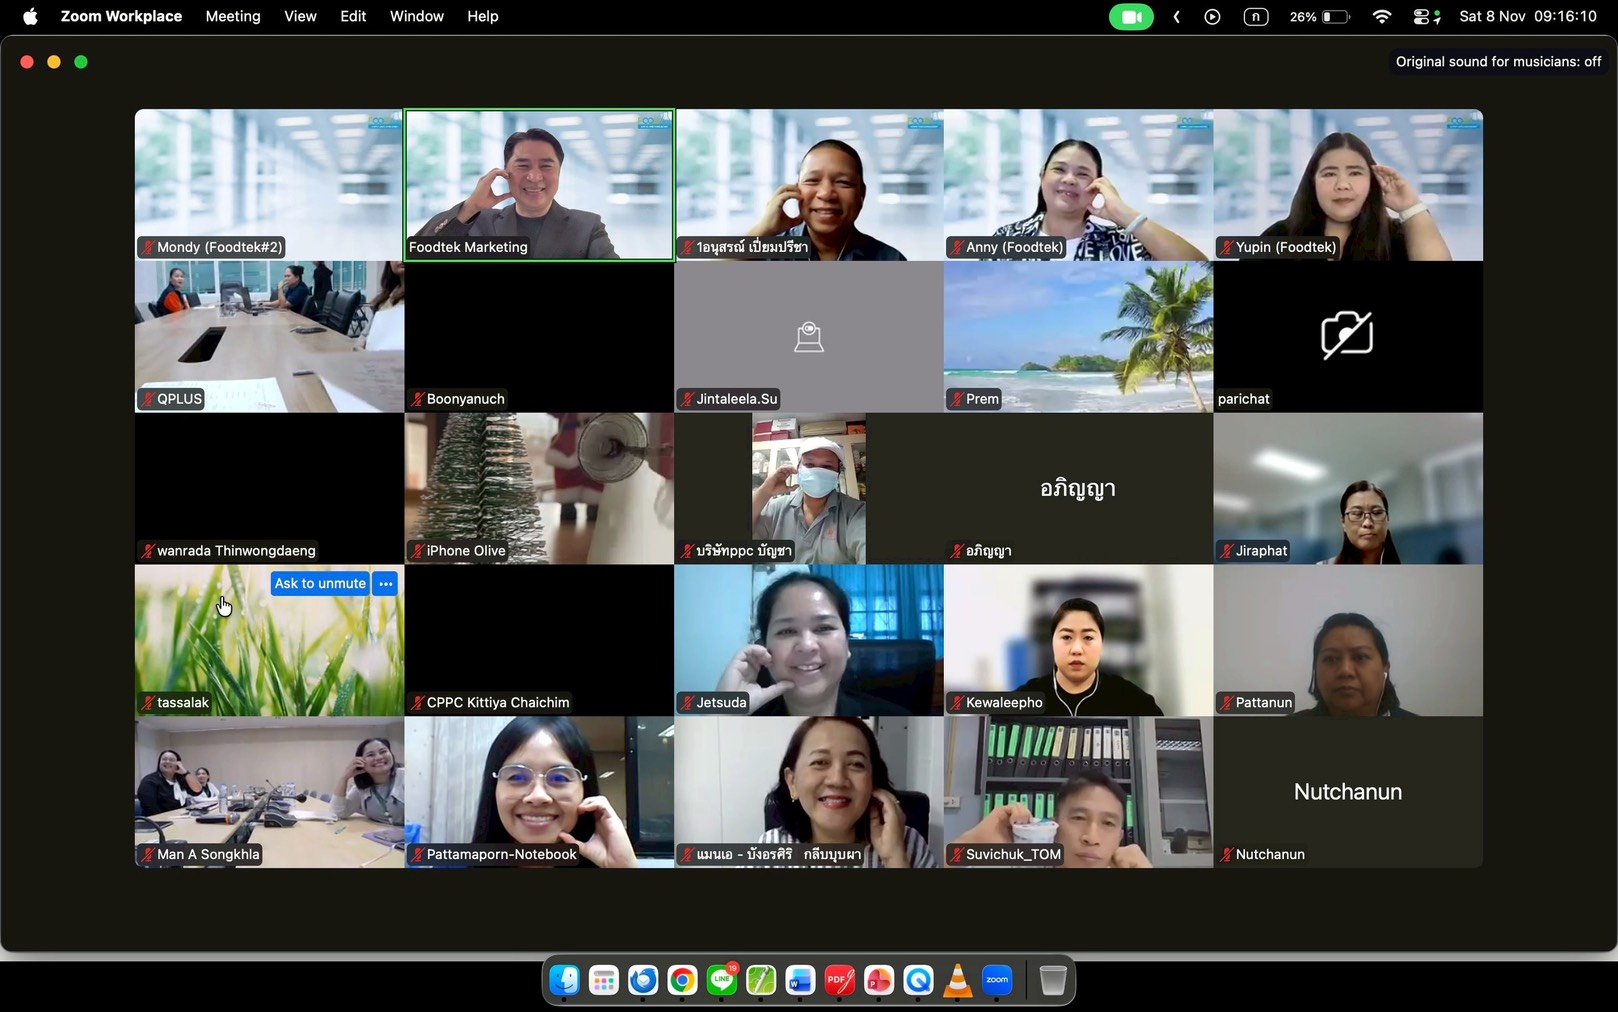Open the Meeting menu
This screenshot has width=1618, height=1012.
(x=233, y=17)
